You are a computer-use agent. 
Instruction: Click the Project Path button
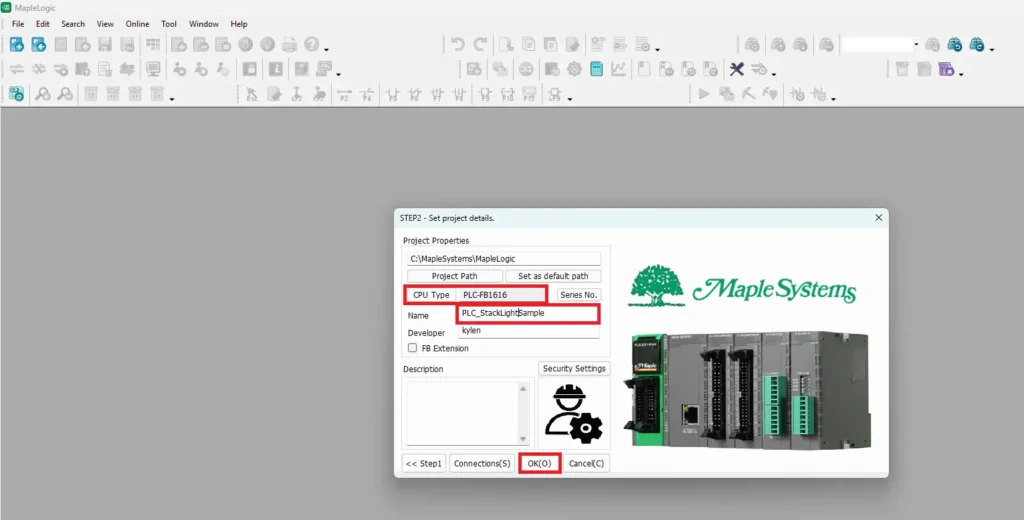455,276
